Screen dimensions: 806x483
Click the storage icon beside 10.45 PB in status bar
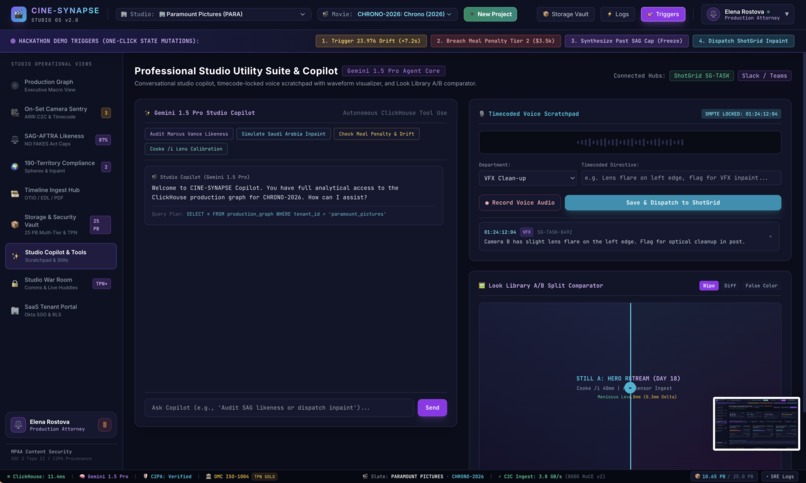pyautogui.click(x=698, y=477)
